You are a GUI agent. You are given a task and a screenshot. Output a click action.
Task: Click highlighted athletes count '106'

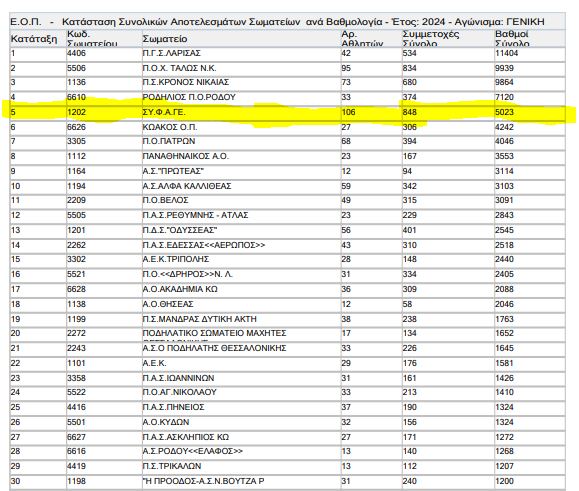pyautogui.click(x=349, y=112)
